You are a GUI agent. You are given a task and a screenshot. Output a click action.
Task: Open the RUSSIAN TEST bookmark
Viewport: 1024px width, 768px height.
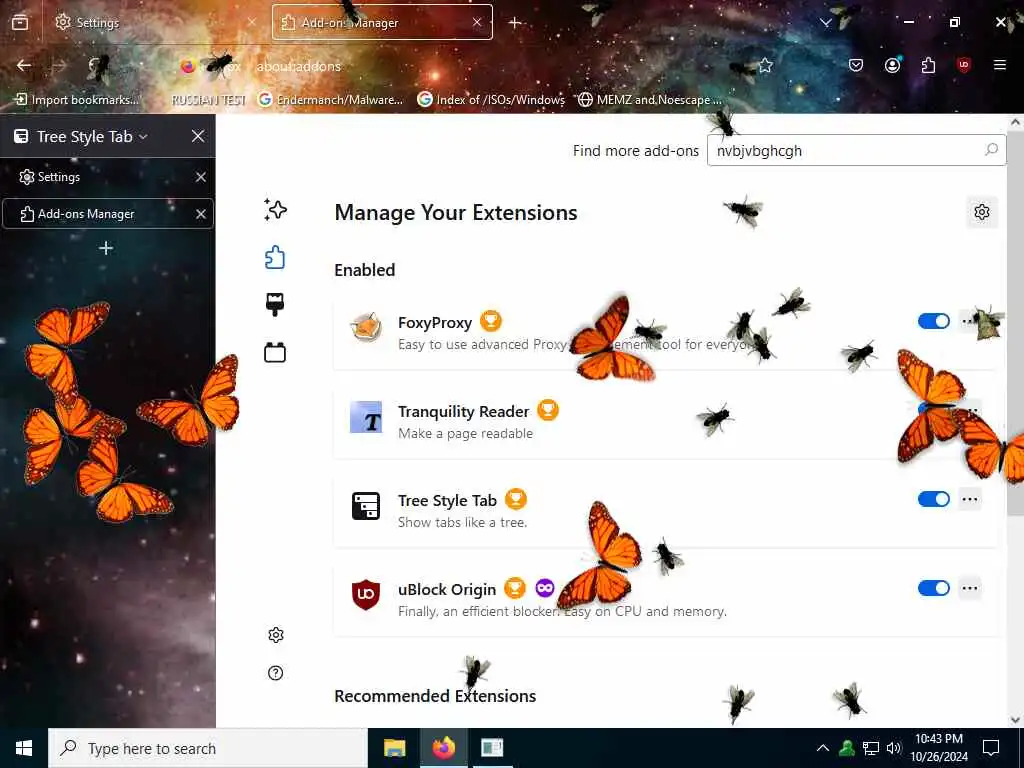pyautogui.click(x=208, y=99)
